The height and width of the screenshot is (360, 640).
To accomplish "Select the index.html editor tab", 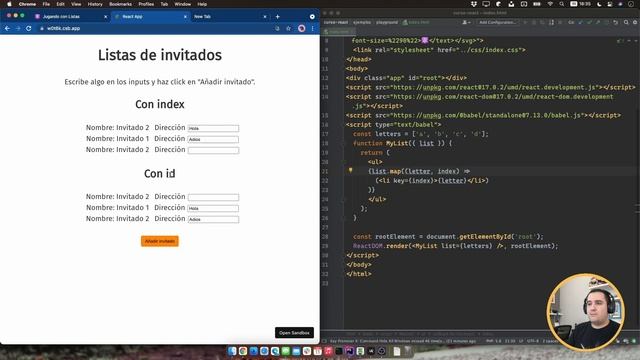I will click(339, 31).
